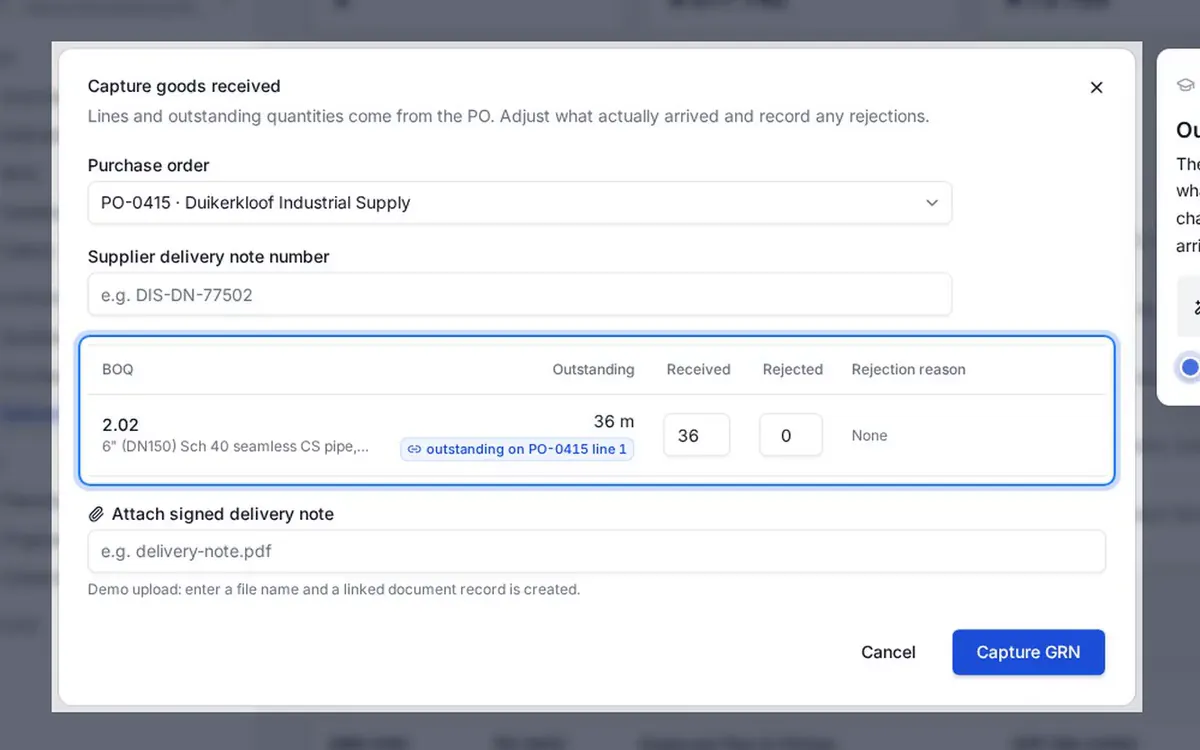This screenshot has height=750, width=1200.
Task: Click the Capture goods received title
Action: [184, 86]
